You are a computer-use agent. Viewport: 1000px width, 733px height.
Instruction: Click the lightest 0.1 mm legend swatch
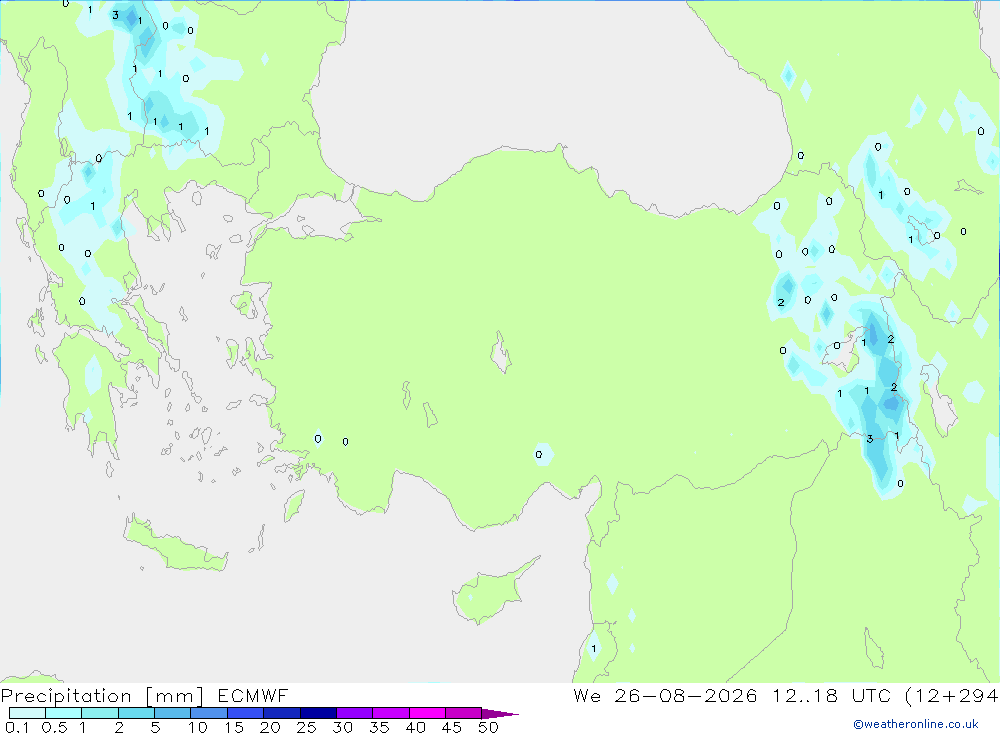(x=27, y=713)
